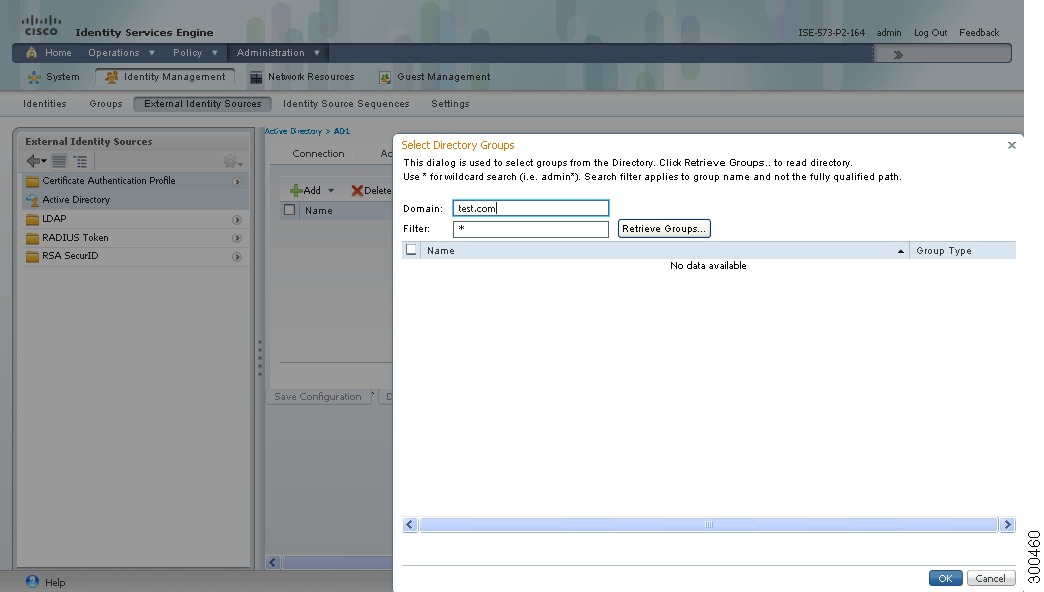
Task: Click the Cisco logo
Action: click(41, 26)
